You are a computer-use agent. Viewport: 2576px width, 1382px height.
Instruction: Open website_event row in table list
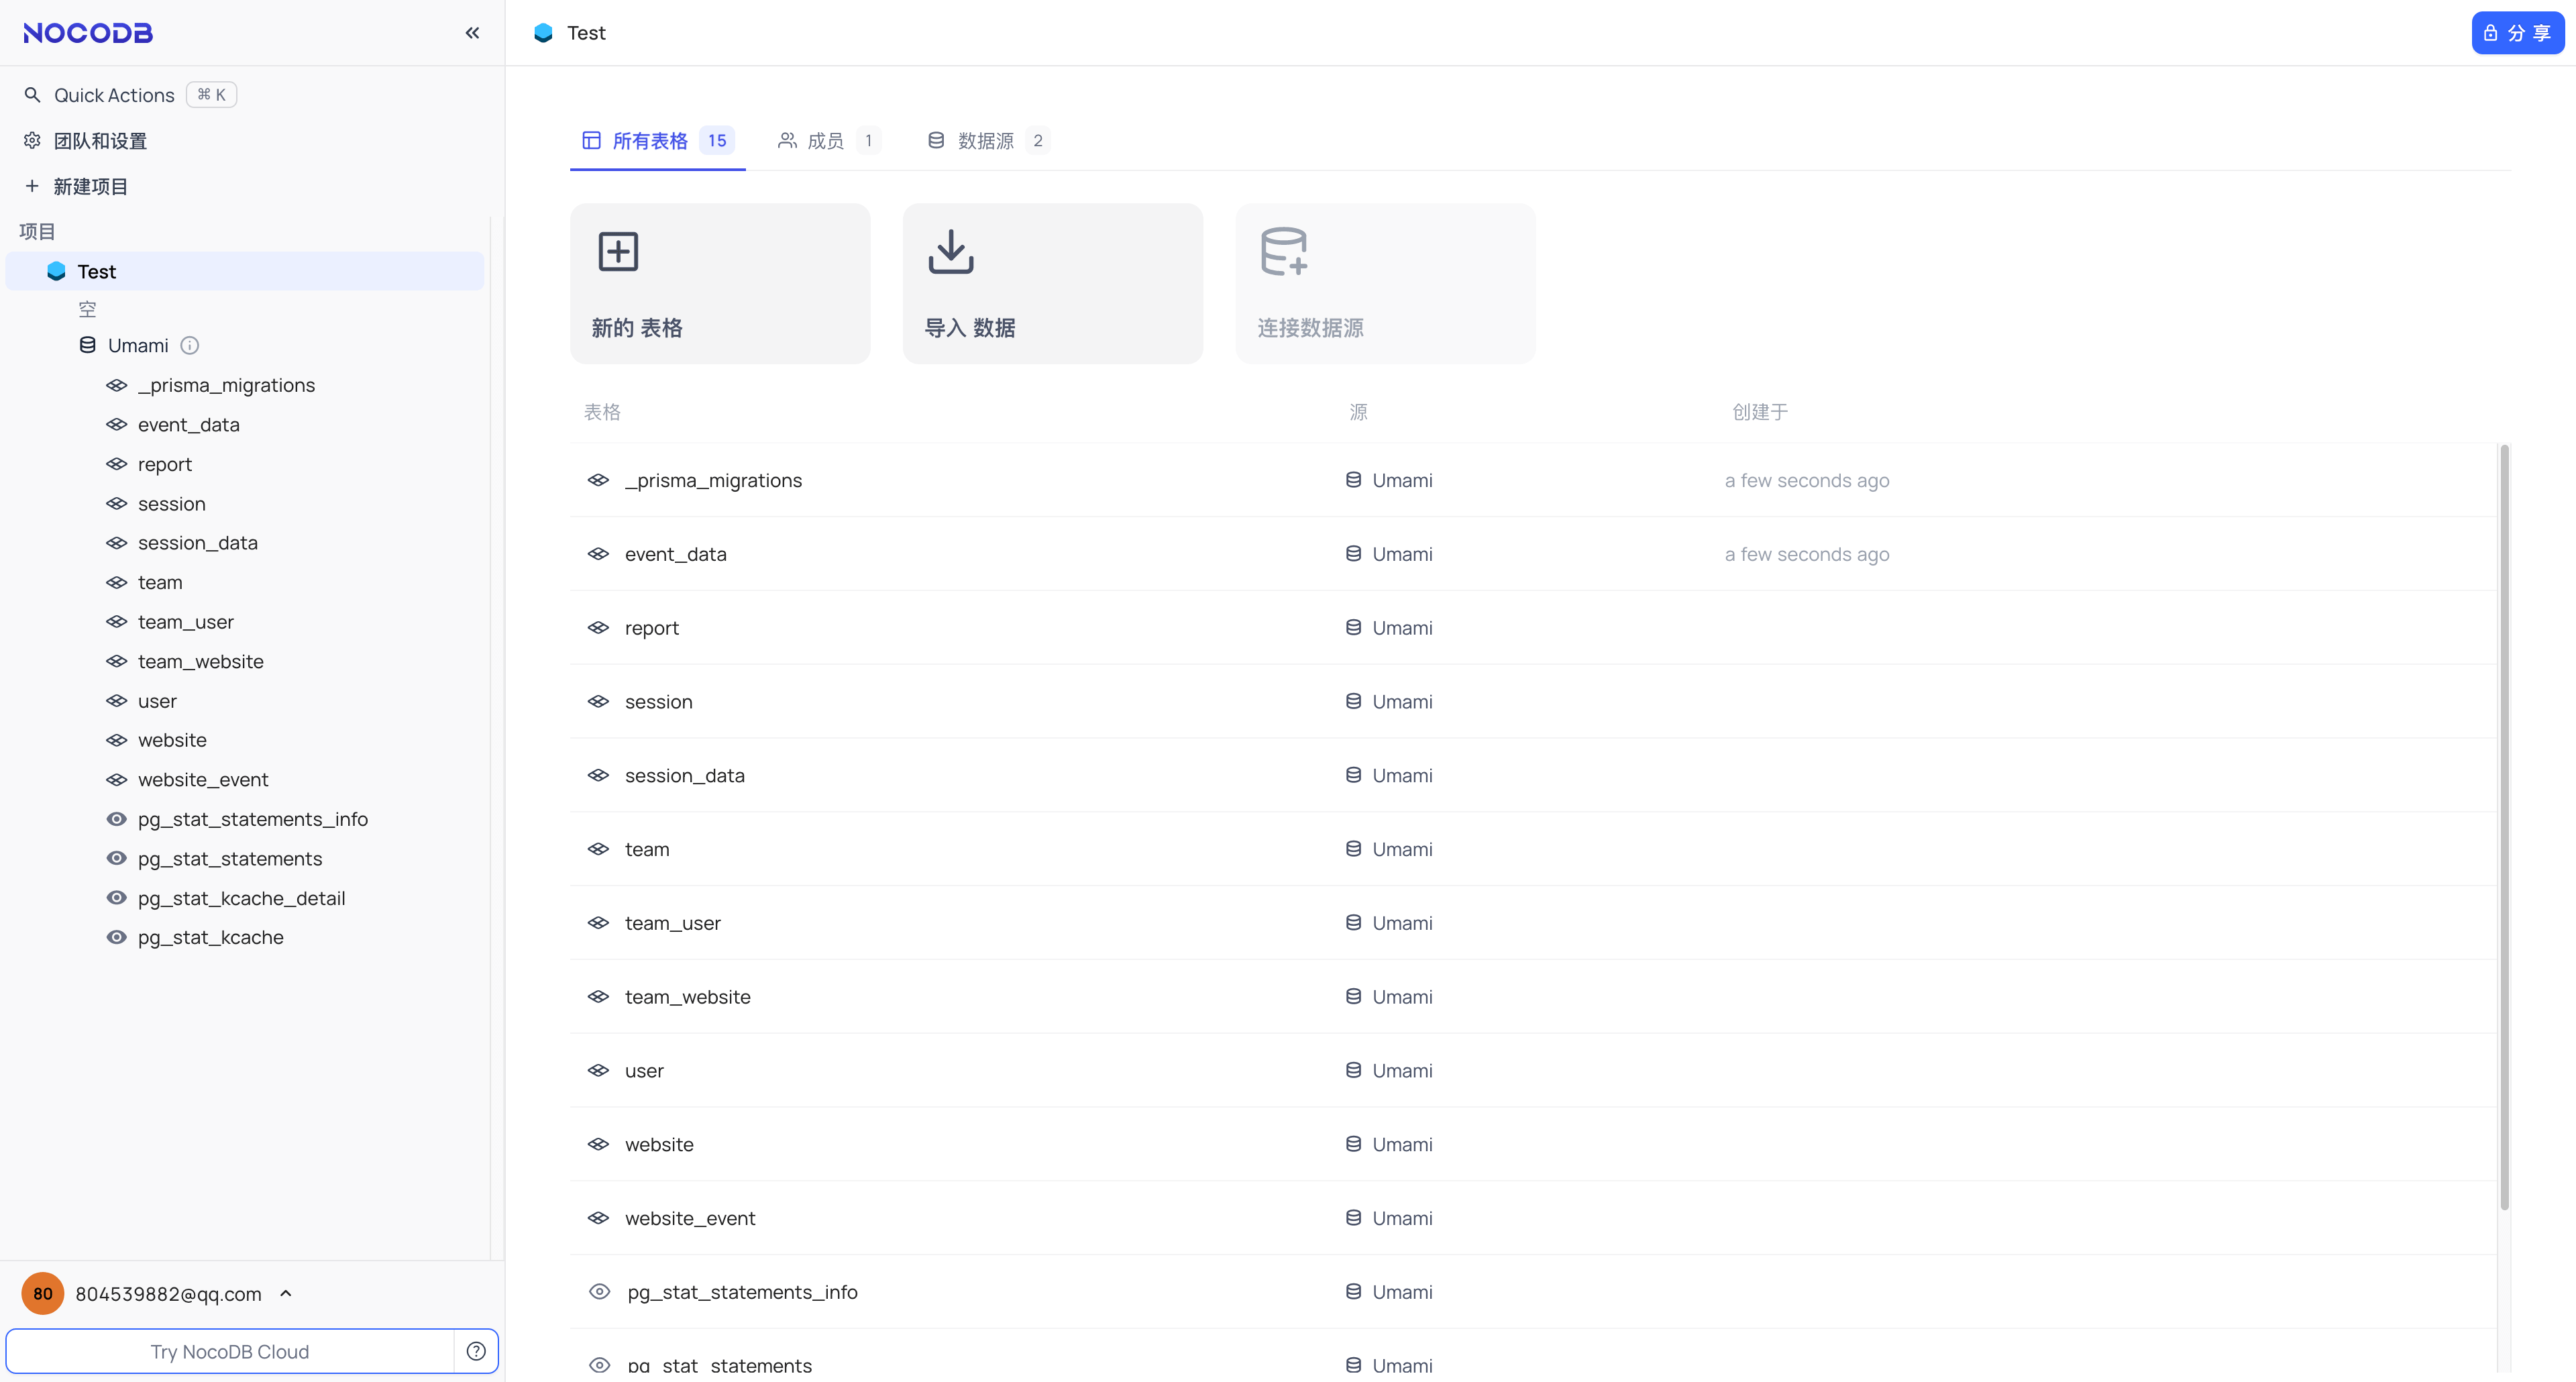(x=1533, y=1218)
